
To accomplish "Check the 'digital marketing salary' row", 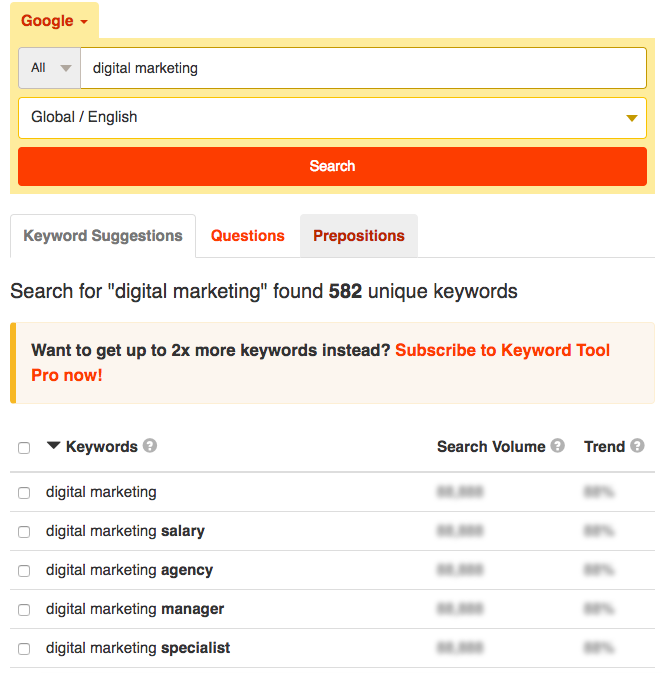I will tap(24, 532).
